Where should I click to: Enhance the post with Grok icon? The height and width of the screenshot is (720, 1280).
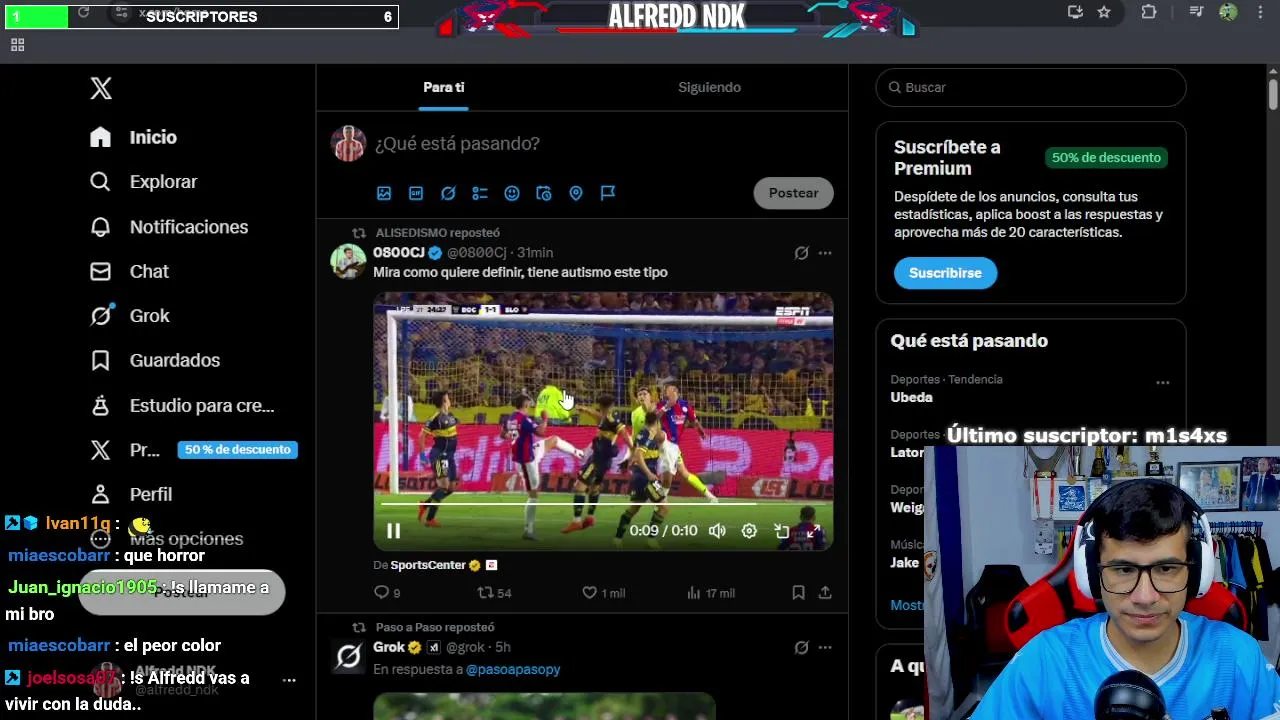click(448, 193)
